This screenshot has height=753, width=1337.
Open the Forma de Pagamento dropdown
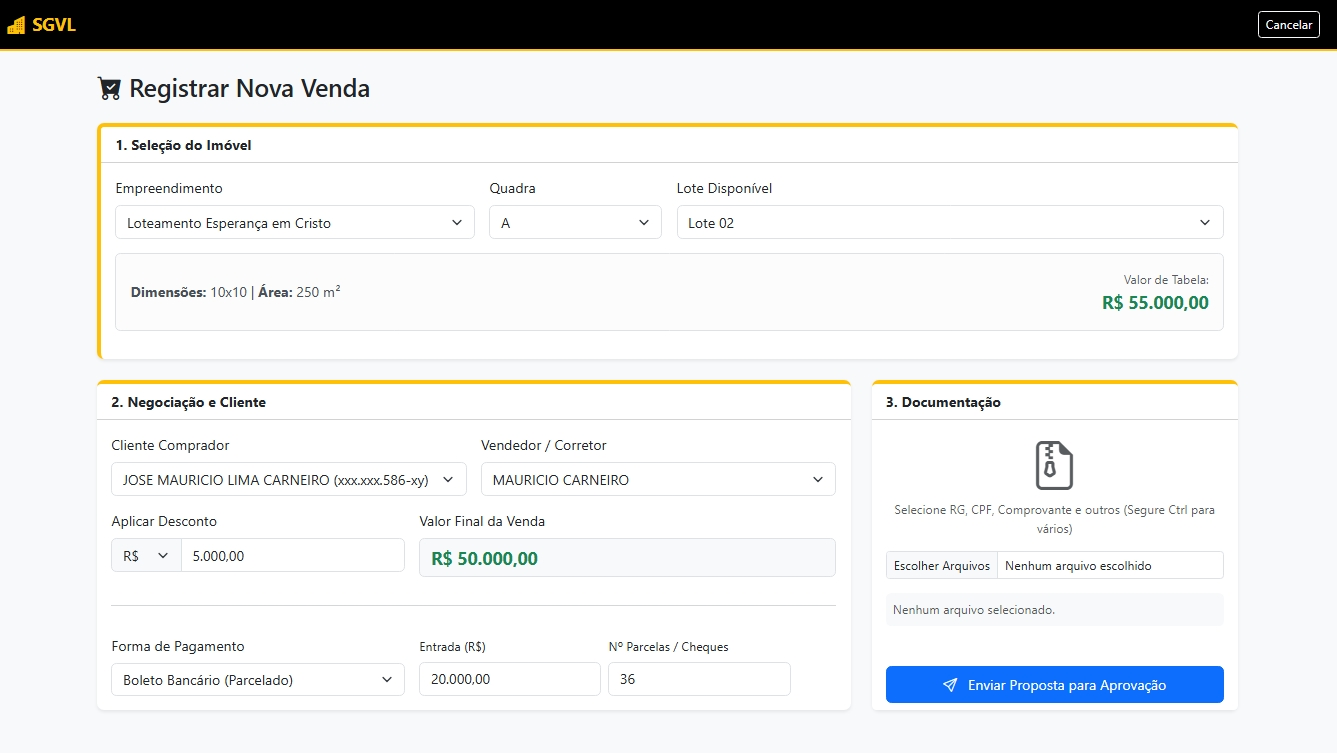point(257,680)
